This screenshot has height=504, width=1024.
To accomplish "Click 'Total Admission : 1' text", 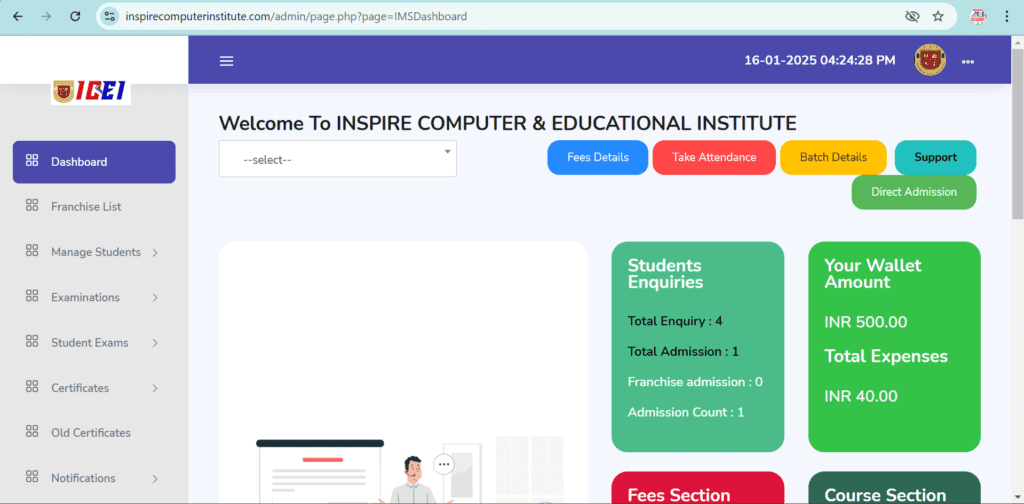I will pyautogui.click(x=683, y=351).
